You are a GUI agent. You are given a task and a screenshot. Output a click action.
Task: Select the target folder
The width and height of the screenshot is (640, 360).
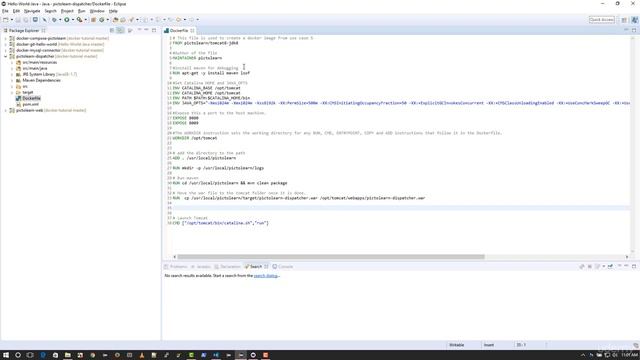[28, 92]
